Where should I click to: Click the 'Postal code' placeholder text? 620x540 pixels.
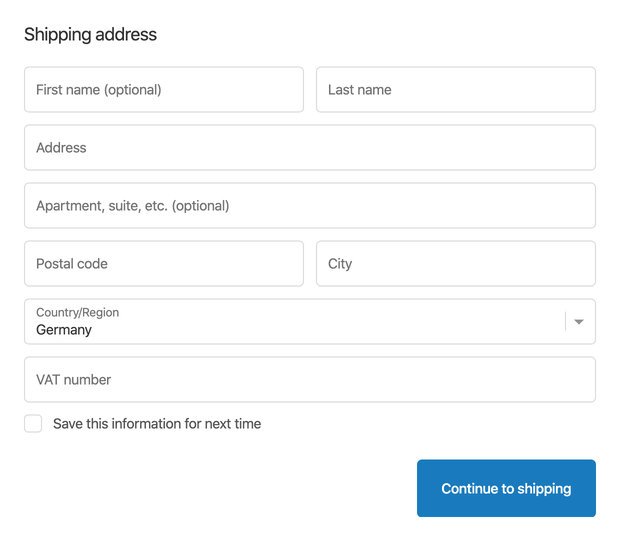click(72, 264)
